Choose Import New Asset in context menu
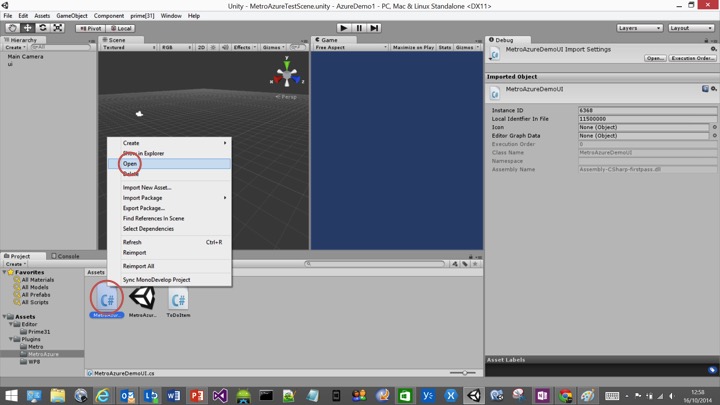This screenshot has width=720, height=405. click(x=169, y=187)
